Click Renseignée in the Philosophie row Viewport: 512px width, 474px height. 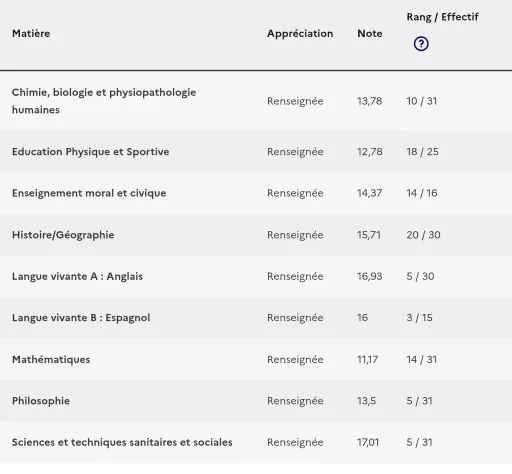click(x=295, y=401)
